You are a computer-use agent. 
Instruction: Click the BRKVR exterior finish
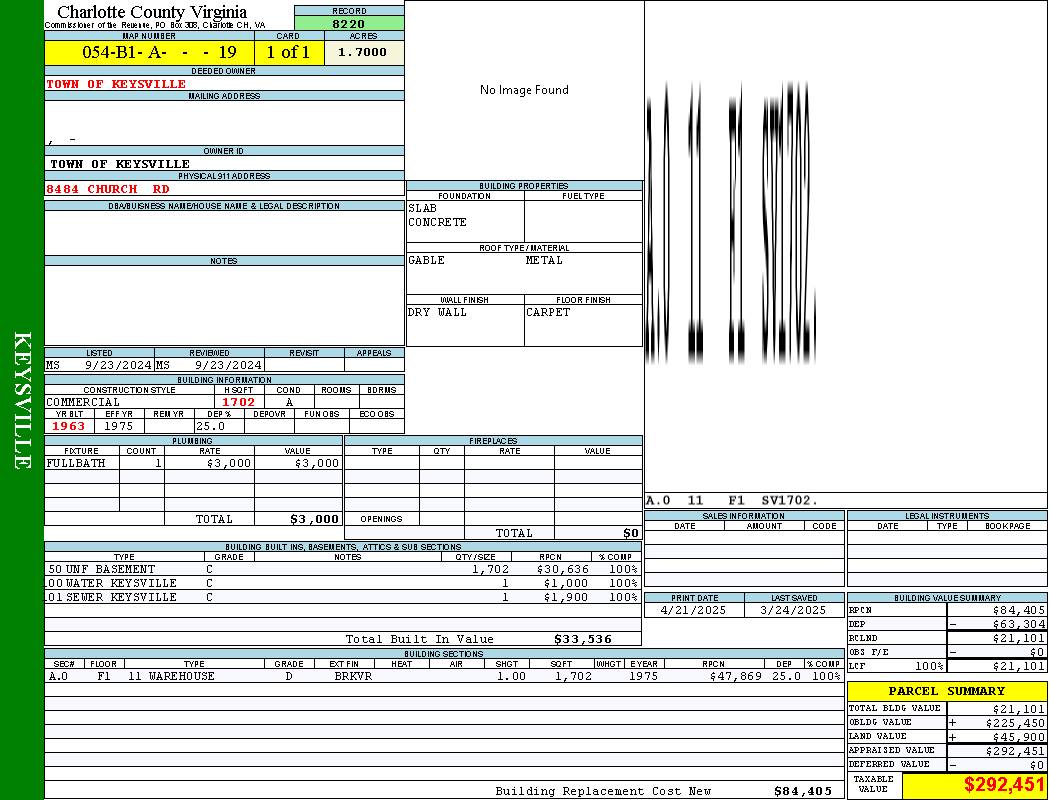tap(353, 676)
